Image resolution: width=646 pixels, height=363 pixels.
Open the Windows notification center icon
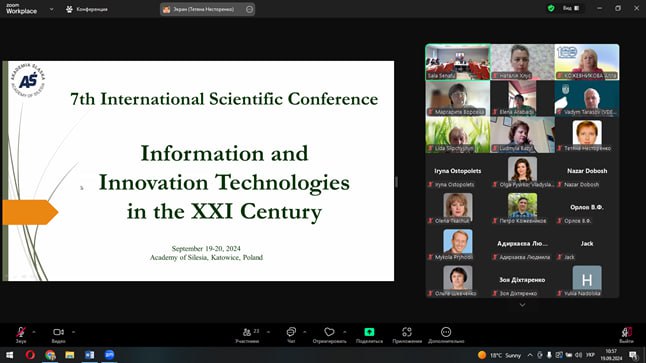pyautogui.click(x=633, y=355)
